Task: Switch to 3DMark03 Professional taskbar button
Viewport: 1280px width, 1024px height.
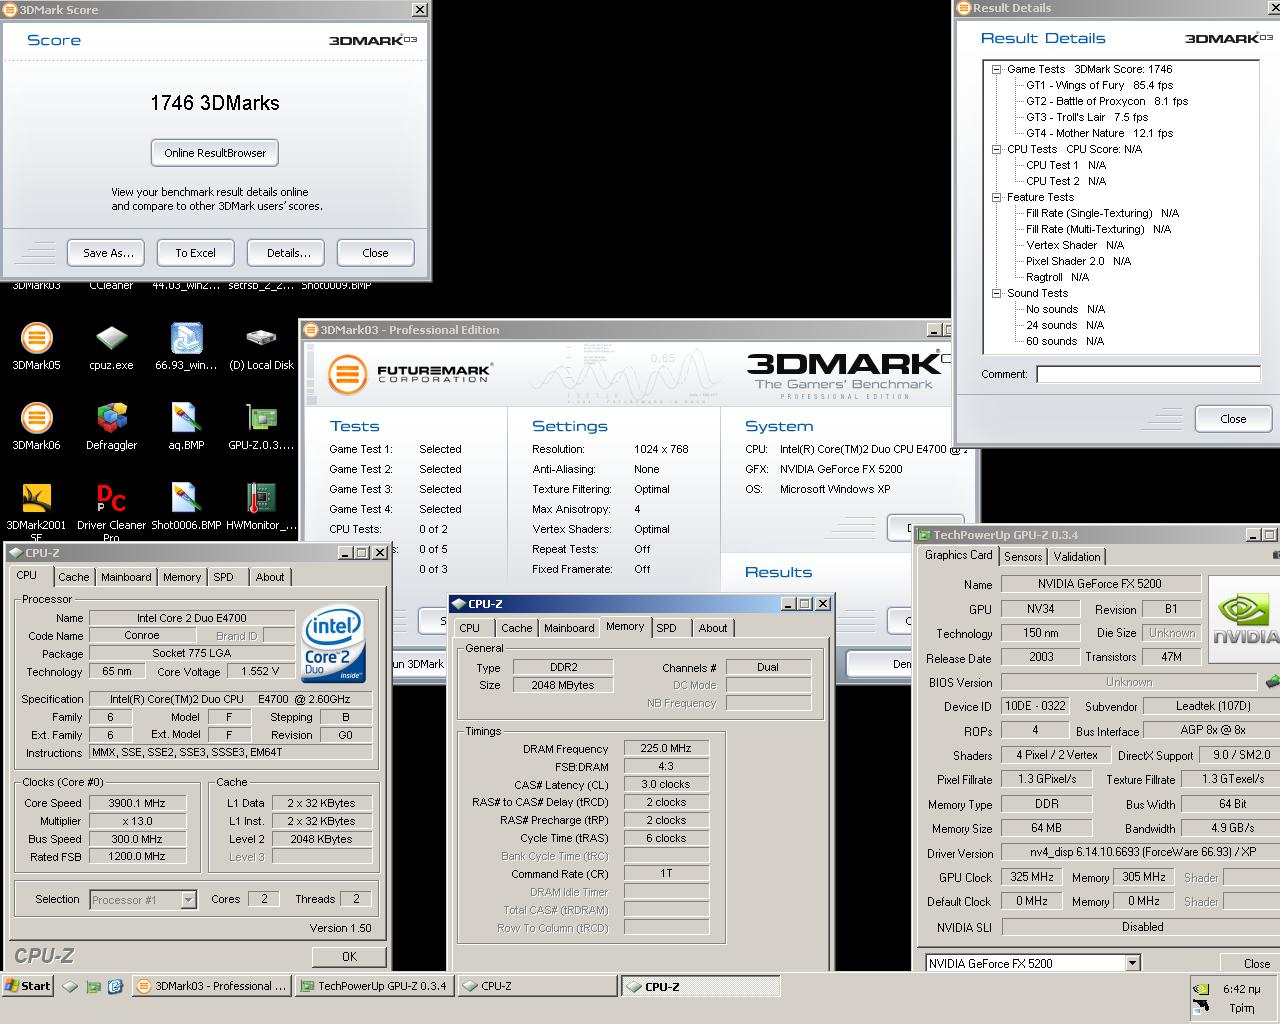Action: (x=212, y=986)
